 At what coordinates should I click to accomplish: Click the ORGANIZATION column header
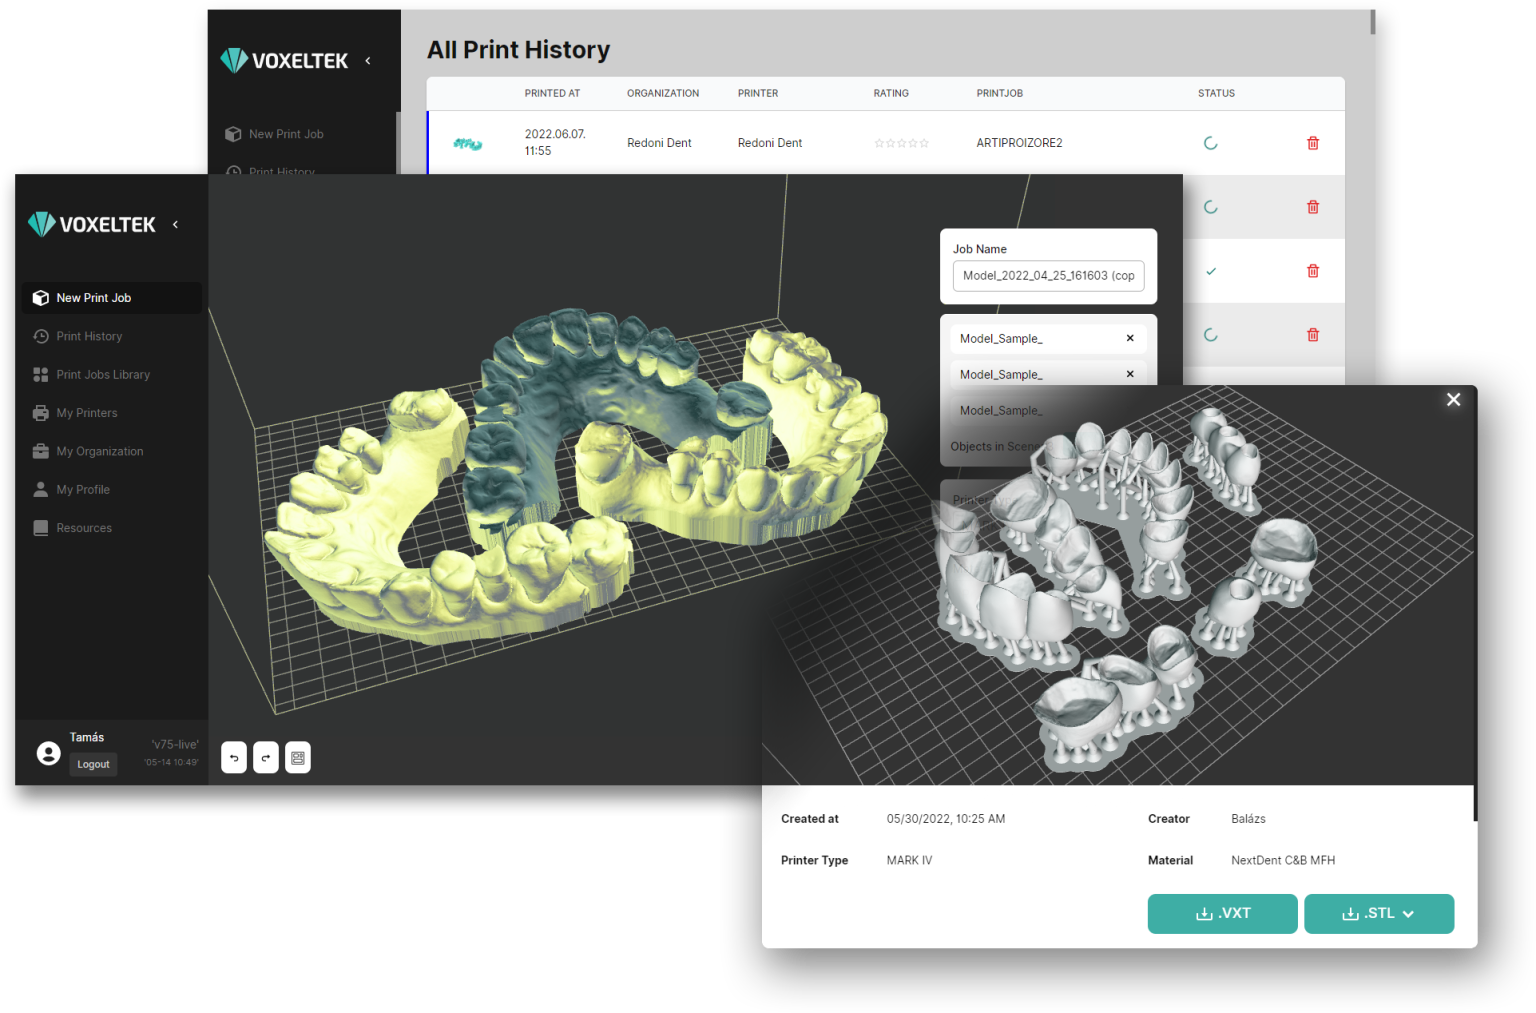pyautogui.click(x=663, y=93)
